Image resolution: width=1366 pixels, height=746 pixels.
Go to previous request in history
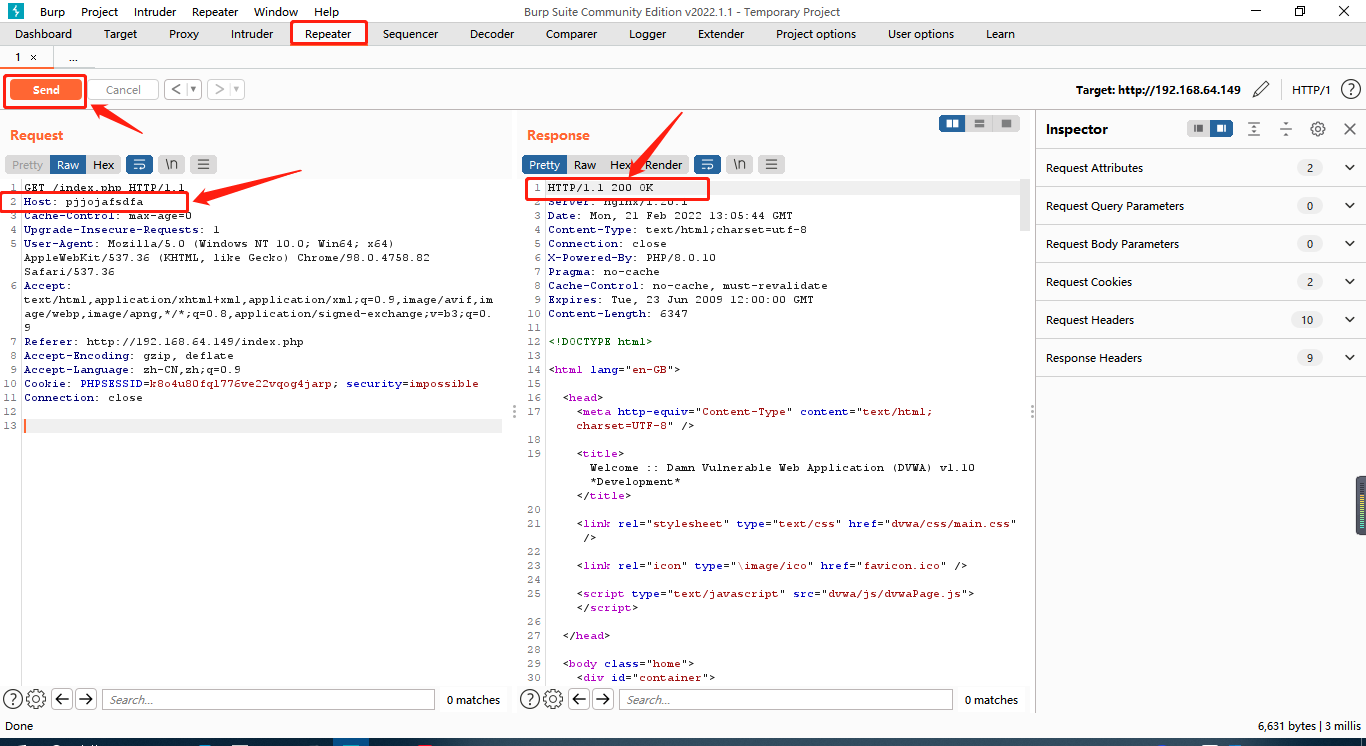pos(176,90)
